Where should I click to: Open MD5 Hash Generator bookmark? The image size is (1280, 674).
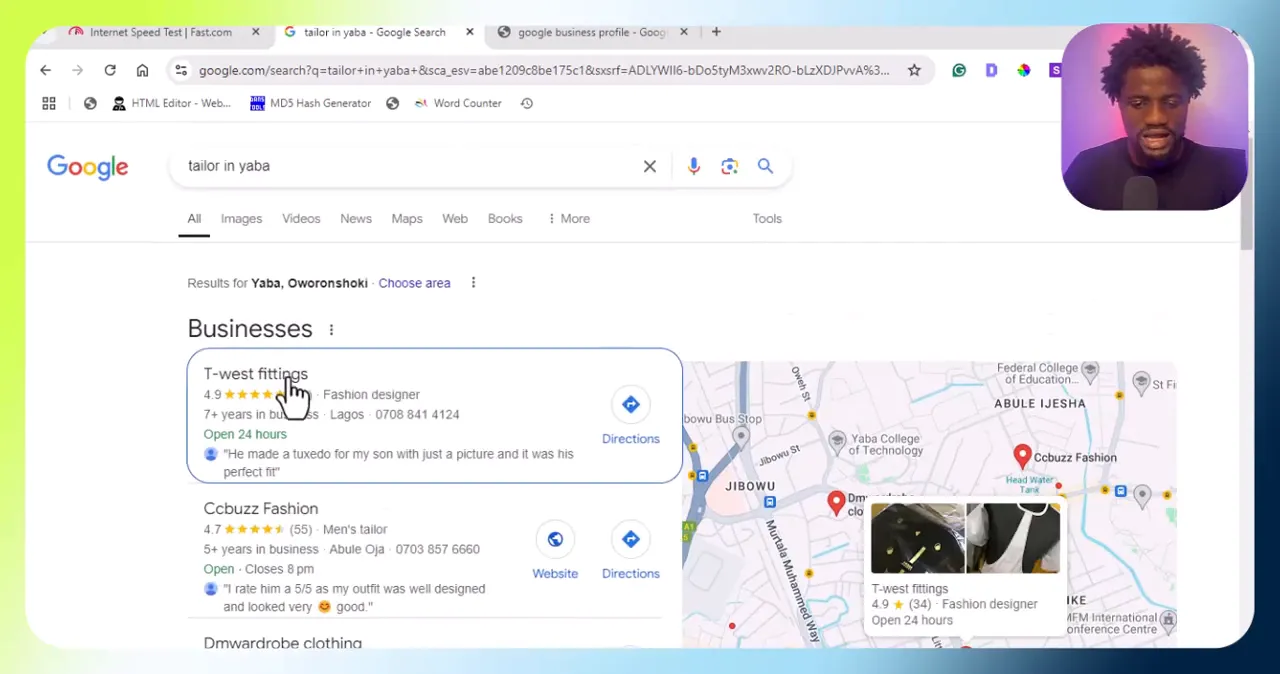[310, 103]
